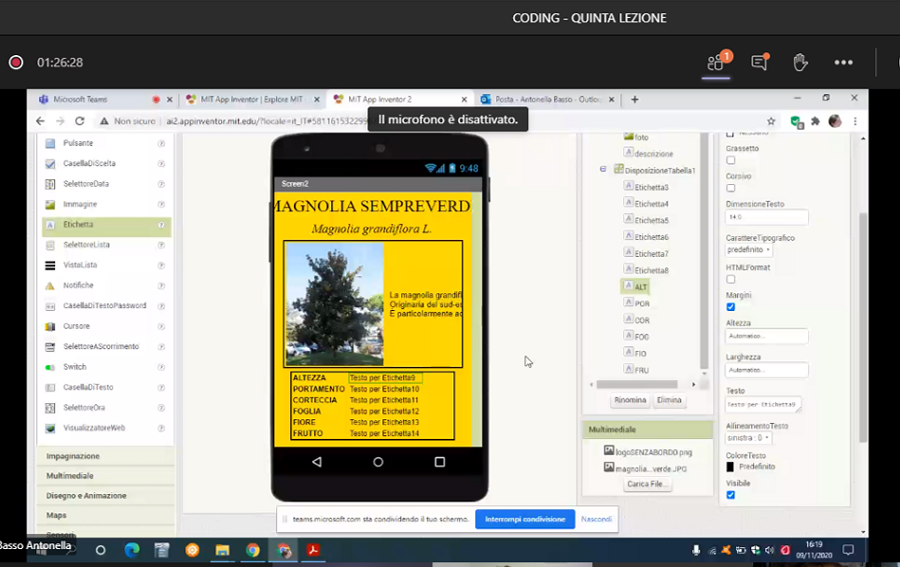This screenshot has height=567, width=900.
Task: Uncheck the Visibile checkbox
Action: (730, 495)
